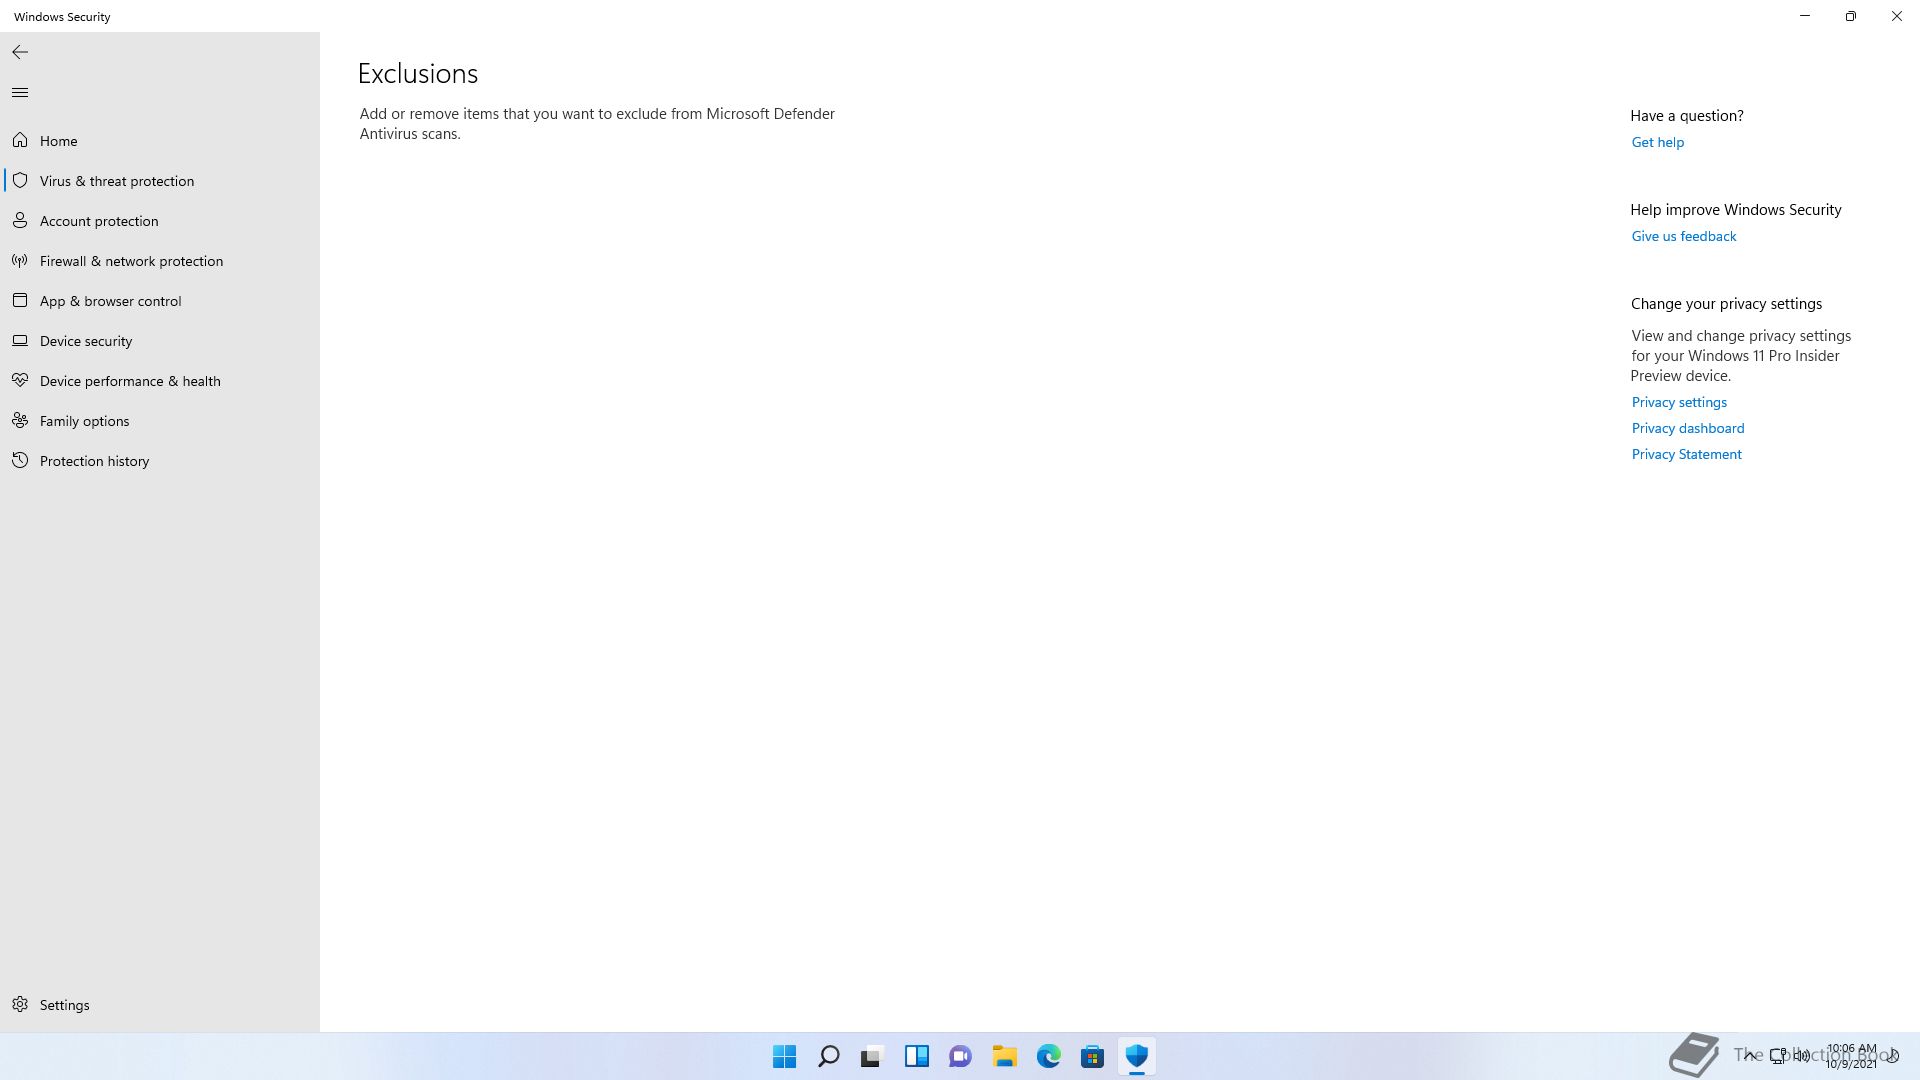Open Firewall & network protection
The height and width of the screenshot is (1080, 1920).
pos(160,261)
